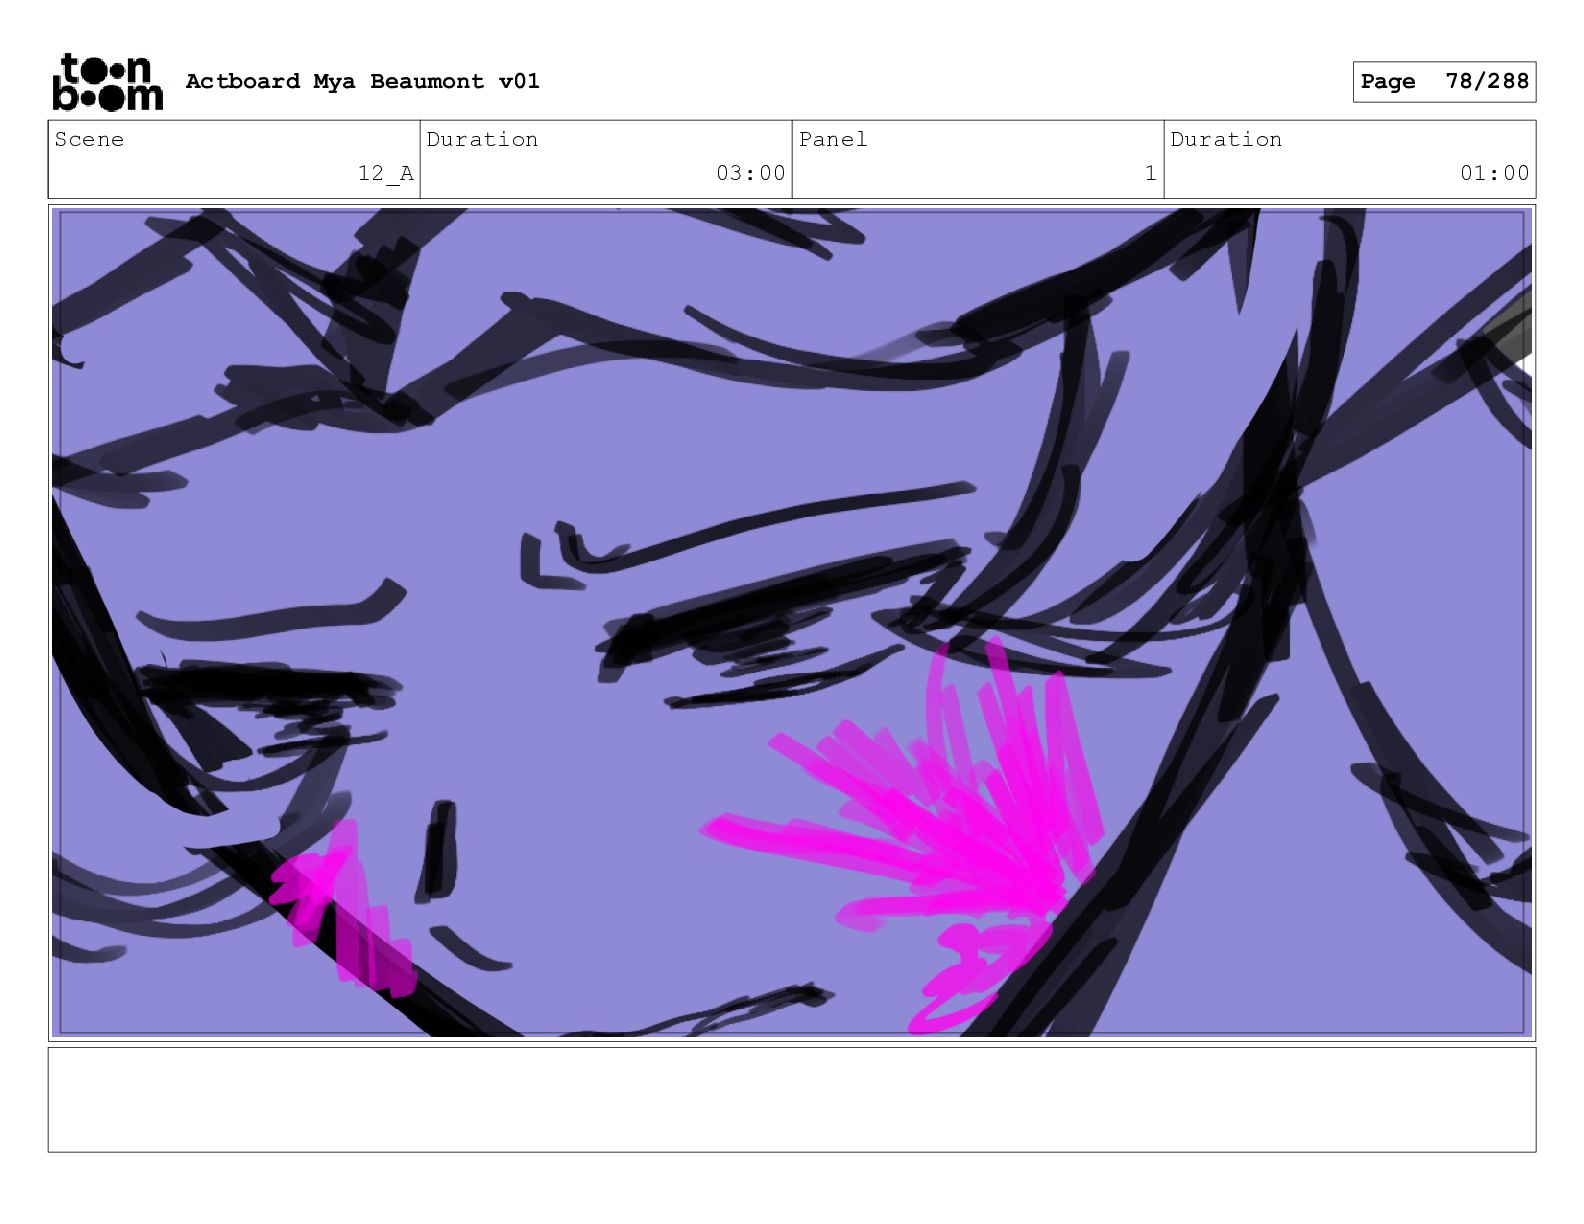Click the panel duration value '01:00'
The height and width of the screenshot is (1224, 1584).
[x=1495, y=173]
